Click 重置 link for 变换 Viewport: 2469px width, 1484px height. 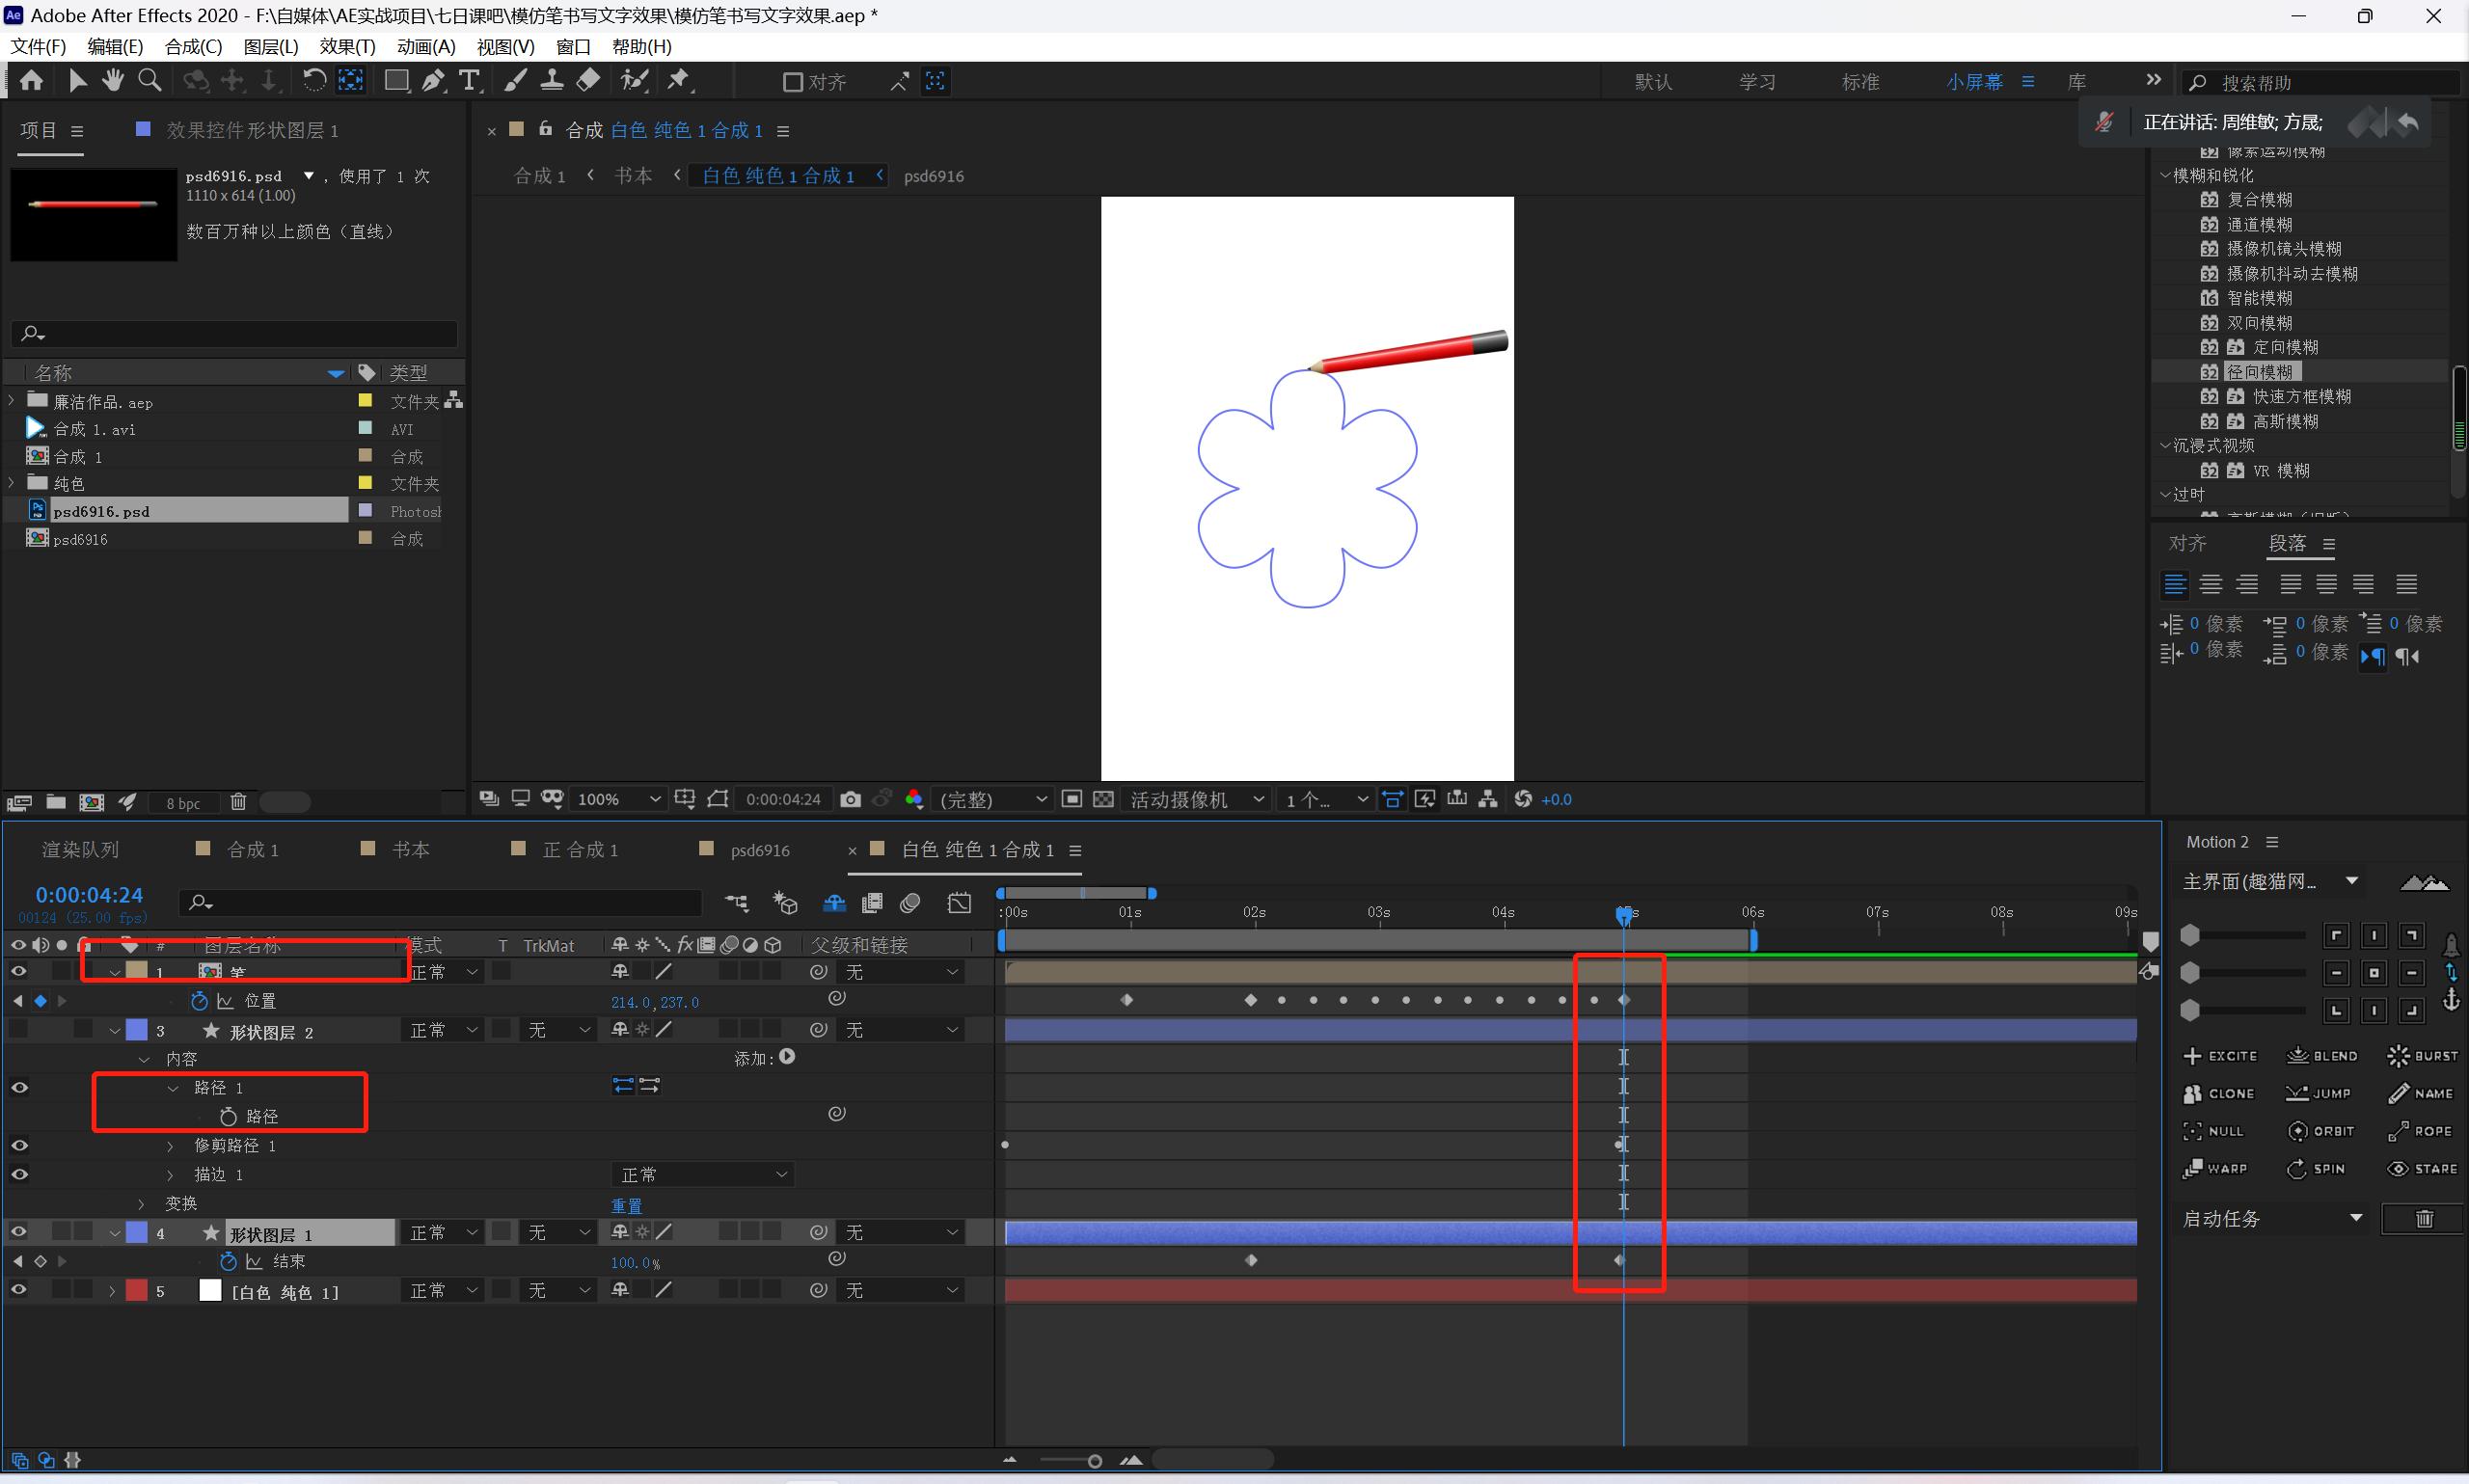627,1205
